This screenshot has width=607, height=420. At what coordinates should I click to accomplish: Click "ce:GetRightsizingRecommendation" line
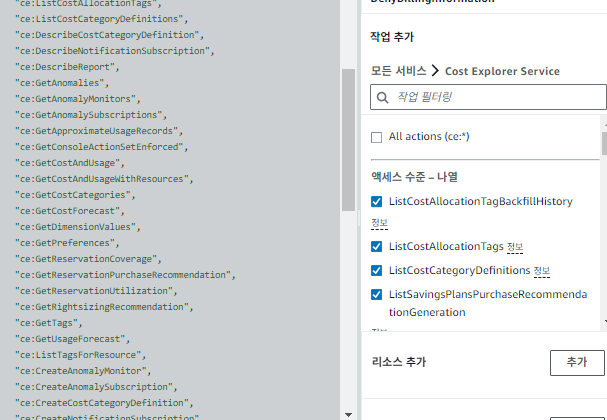[104, 307]
